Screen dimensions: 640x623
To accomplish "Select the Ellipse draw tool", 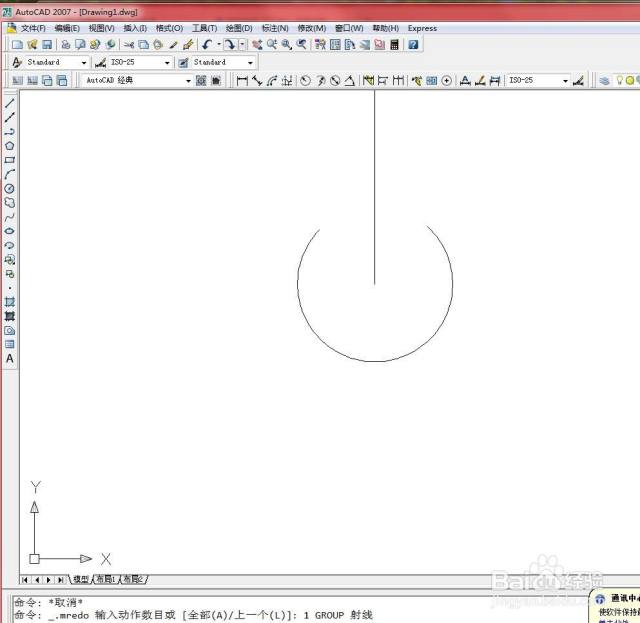I will tap(10, 231).
